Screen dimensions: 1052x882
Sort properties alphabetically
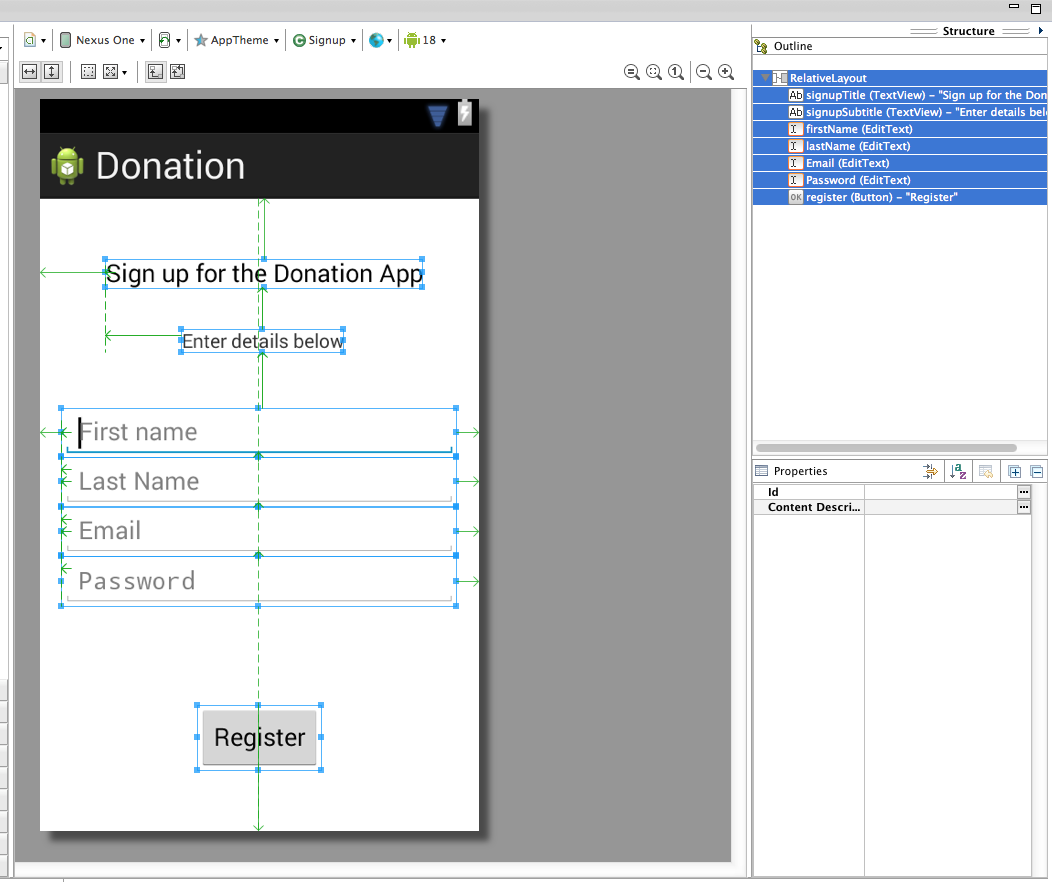coord(958,472)
